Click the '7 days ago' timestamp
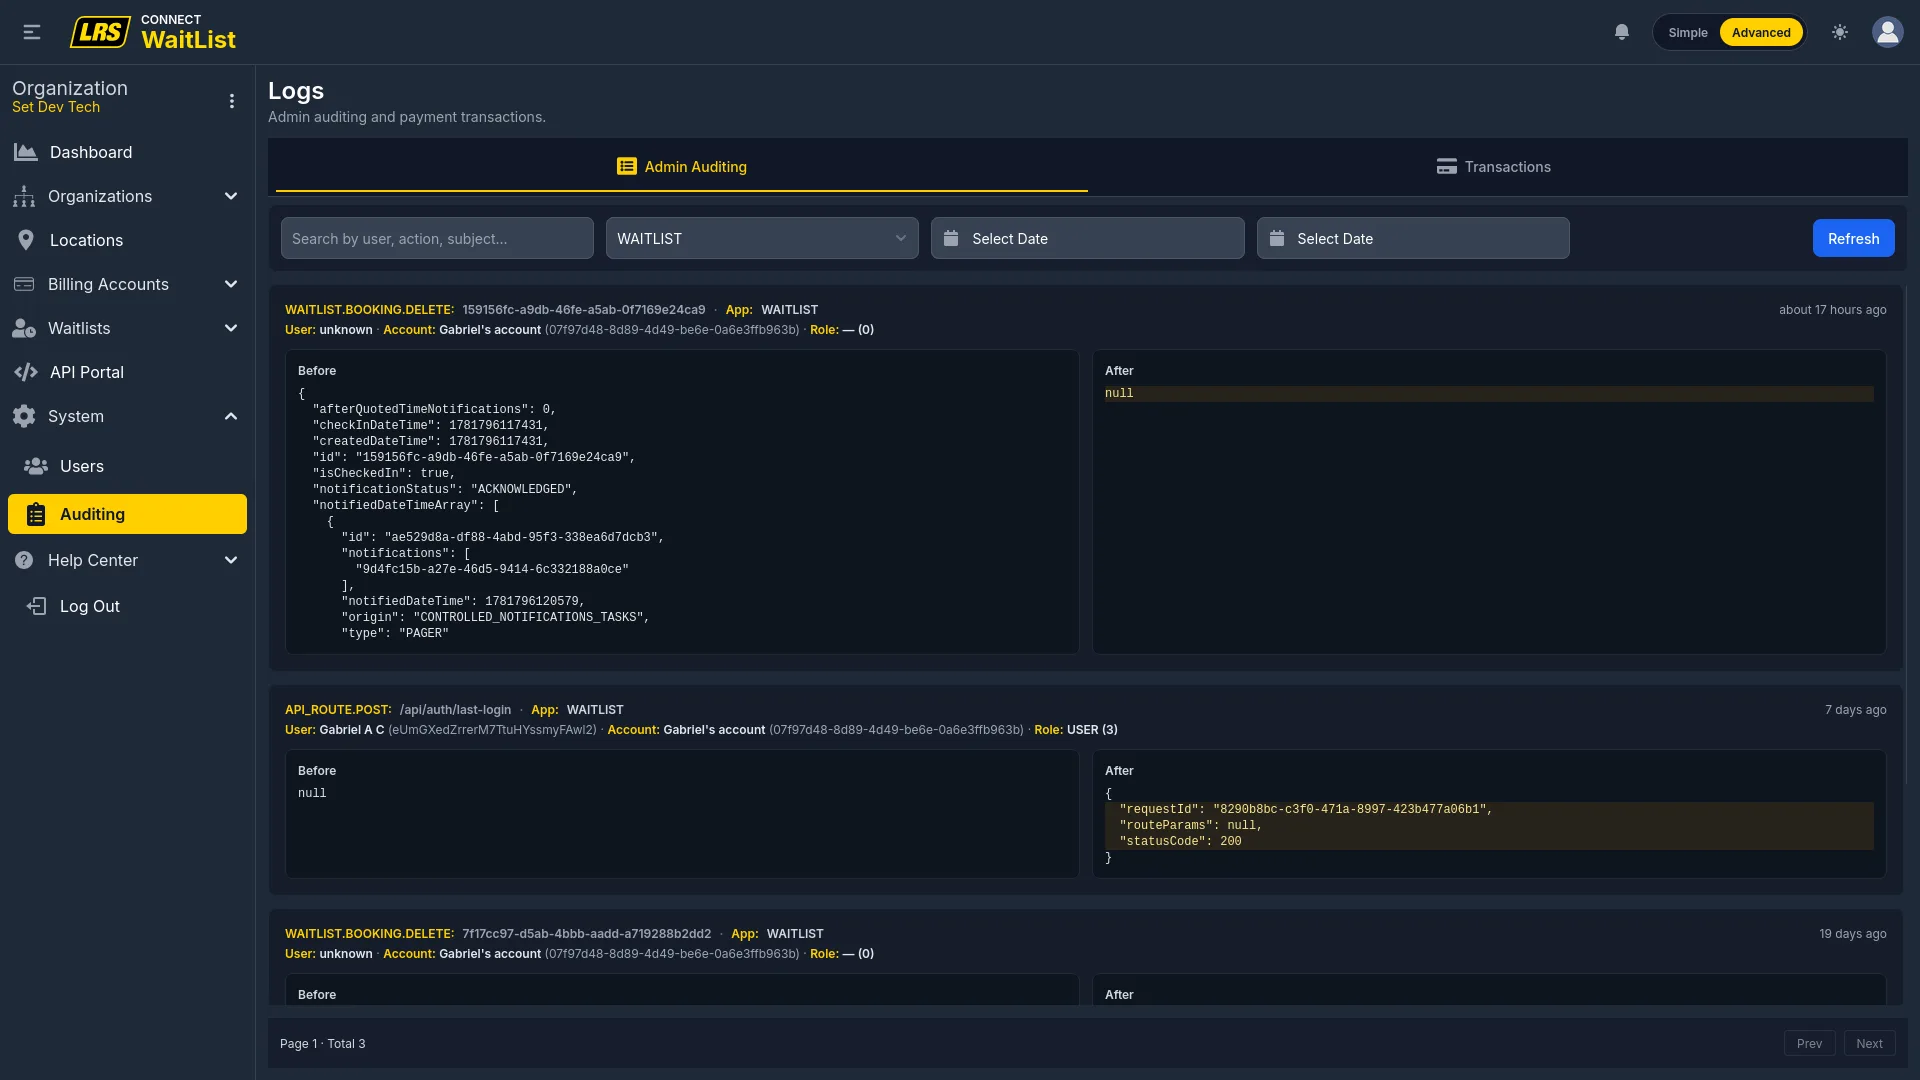 tap(1855, 710)
